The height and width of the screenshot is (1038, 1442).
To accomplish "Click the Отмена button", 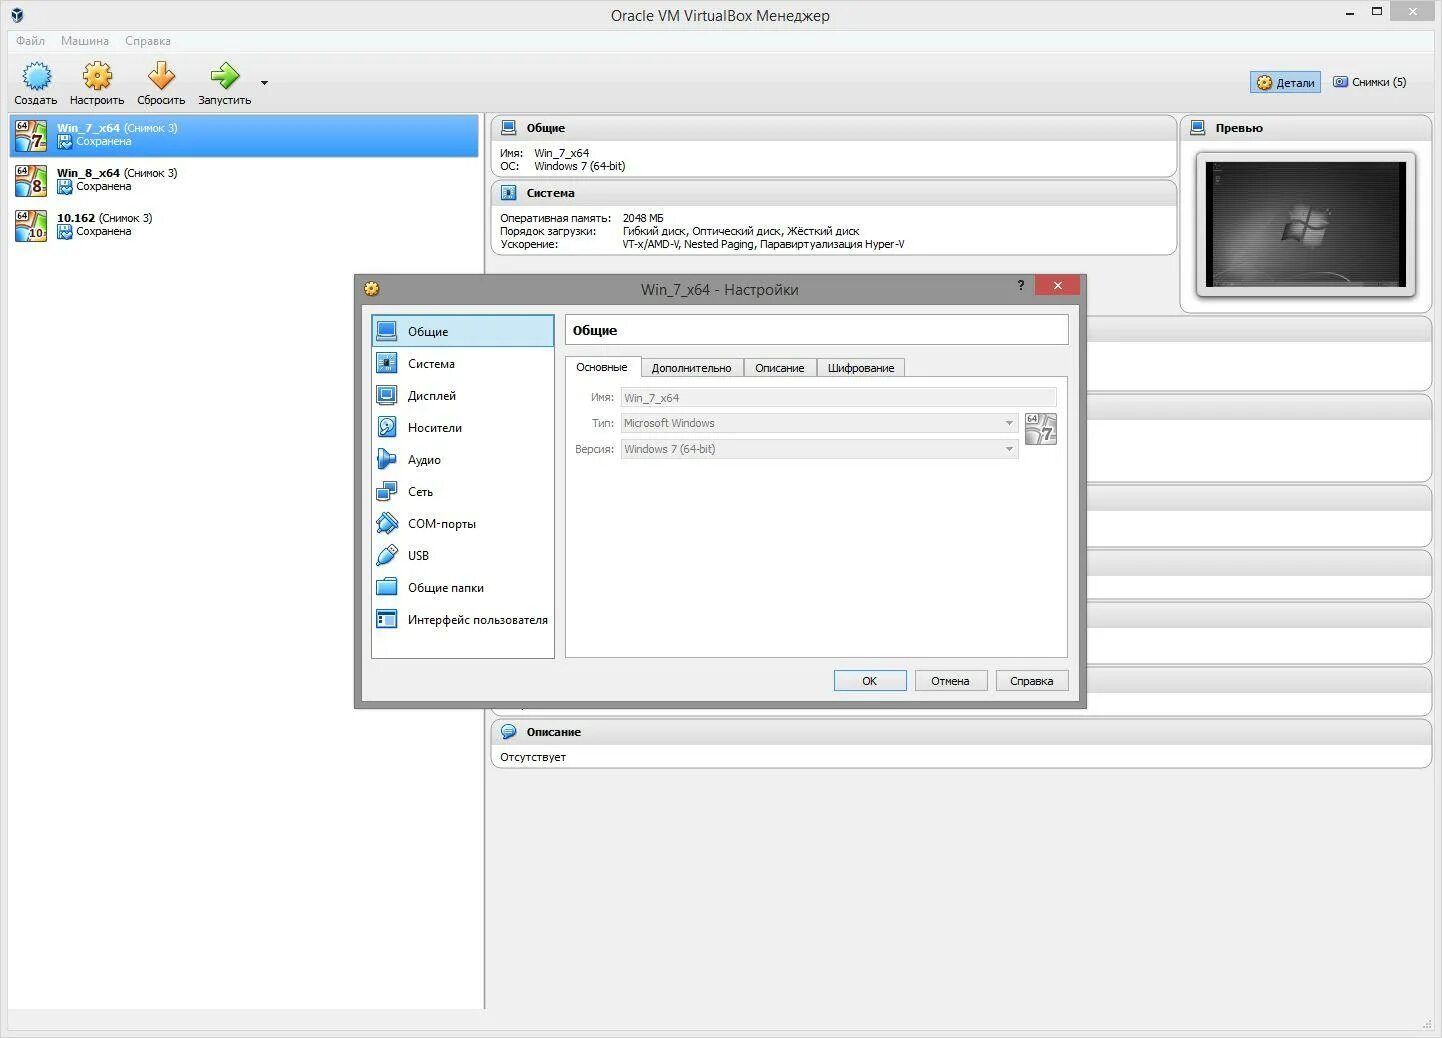I will (950, 681).
